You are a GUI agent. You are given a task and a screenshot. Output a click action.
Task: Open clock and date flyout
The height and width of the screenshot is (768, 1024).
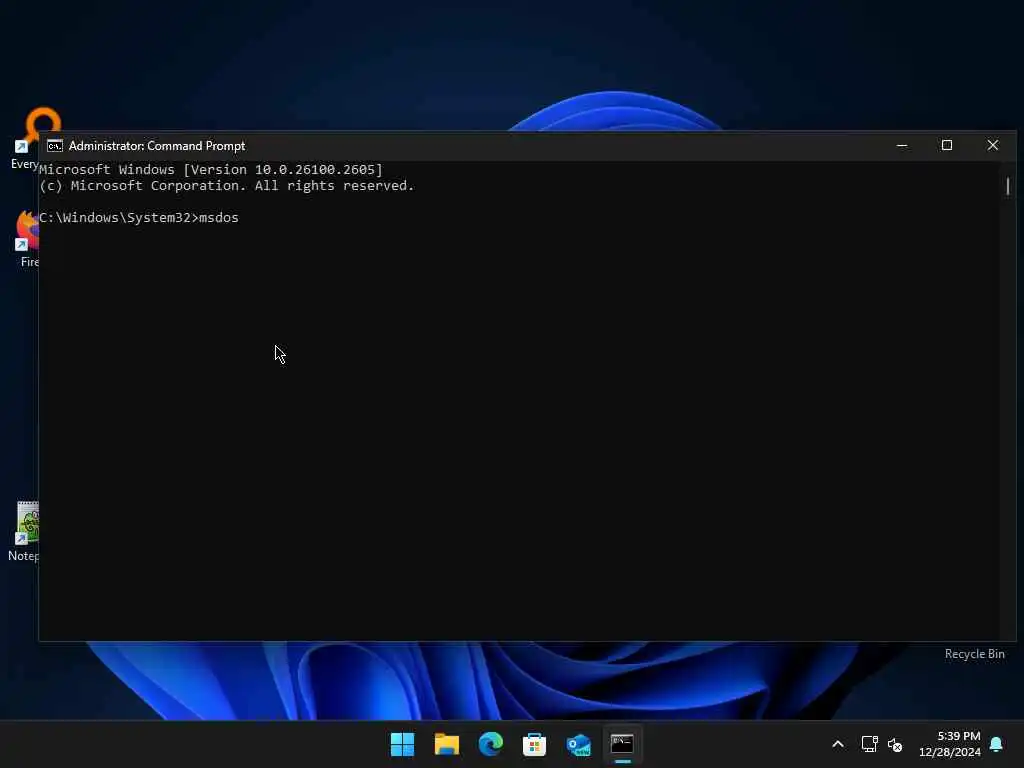point(950,744)
